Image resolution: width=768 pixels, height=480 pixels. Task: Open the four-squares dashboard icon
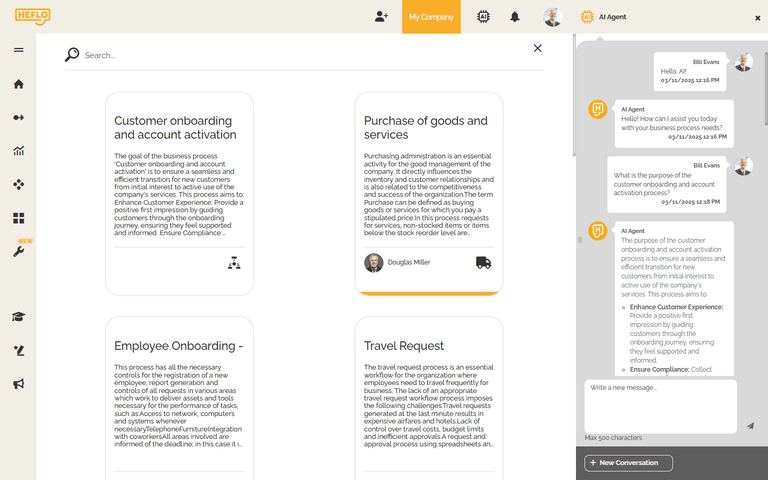[18, 218]
